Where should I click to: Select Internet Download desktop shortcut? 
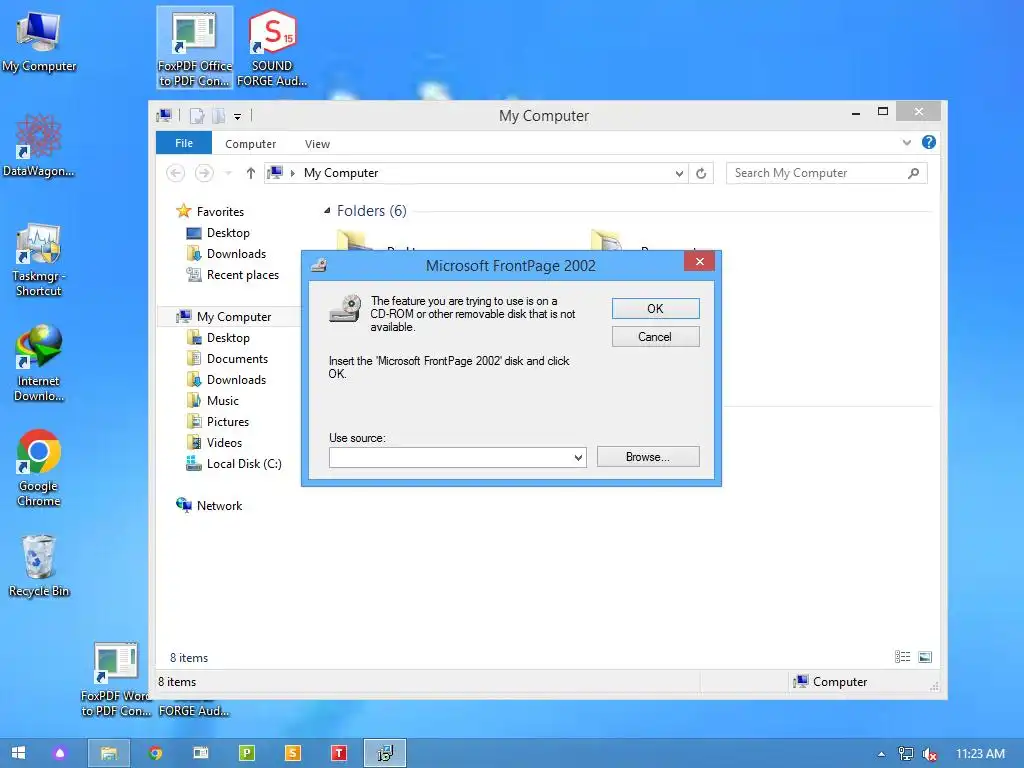tap(39, 363)
